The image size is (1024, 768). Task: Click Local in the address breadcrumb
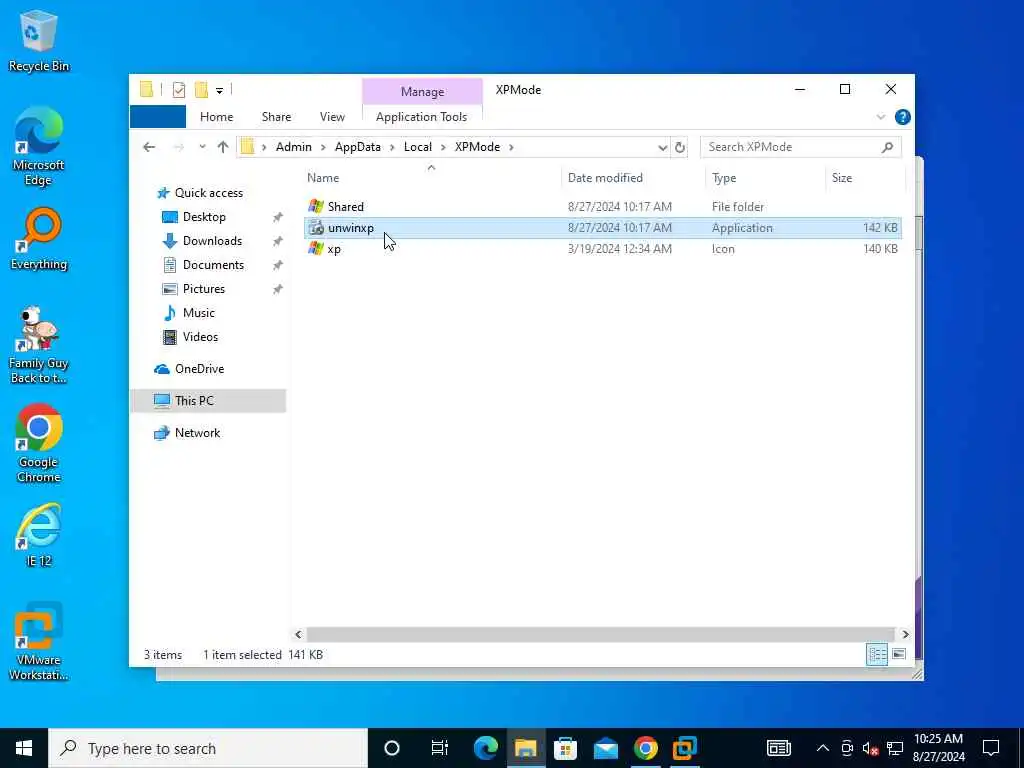click(x=417, y=147)
